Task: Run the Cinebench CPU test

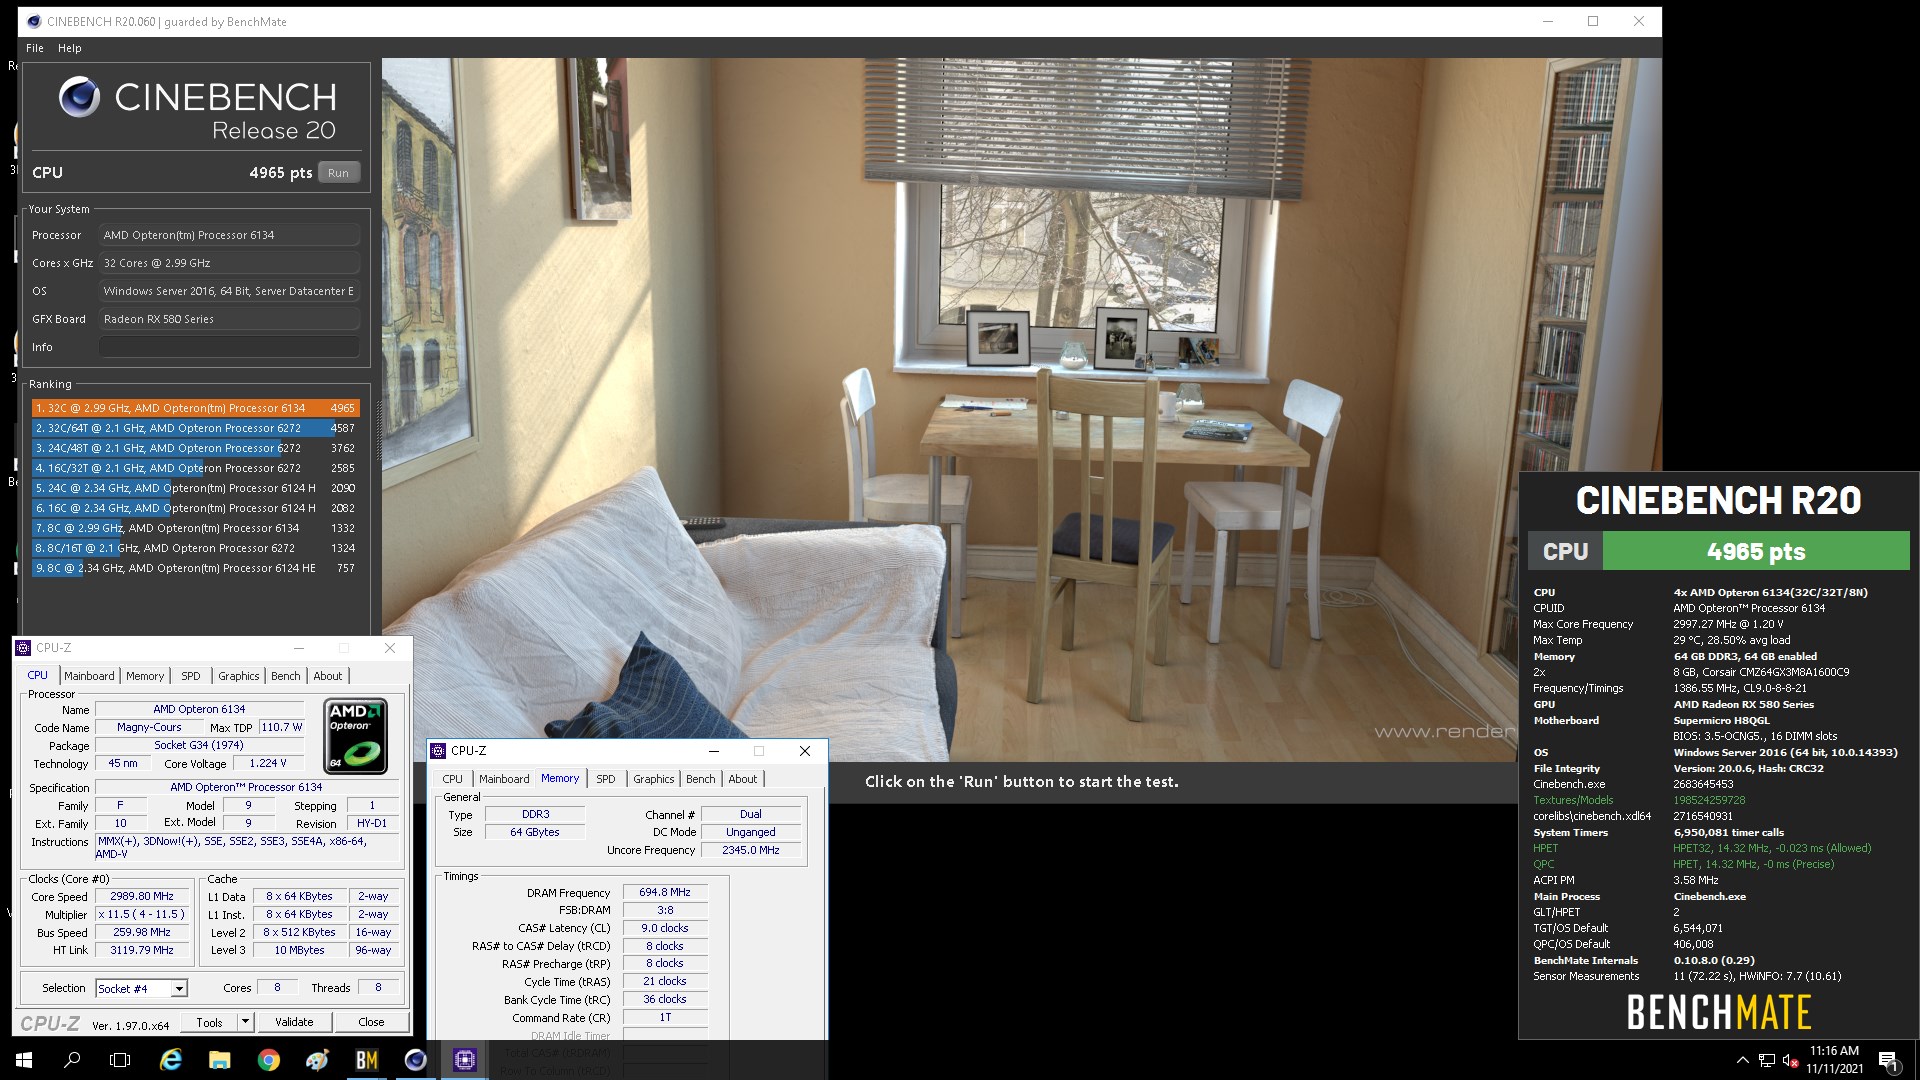Action: point(338,173)
